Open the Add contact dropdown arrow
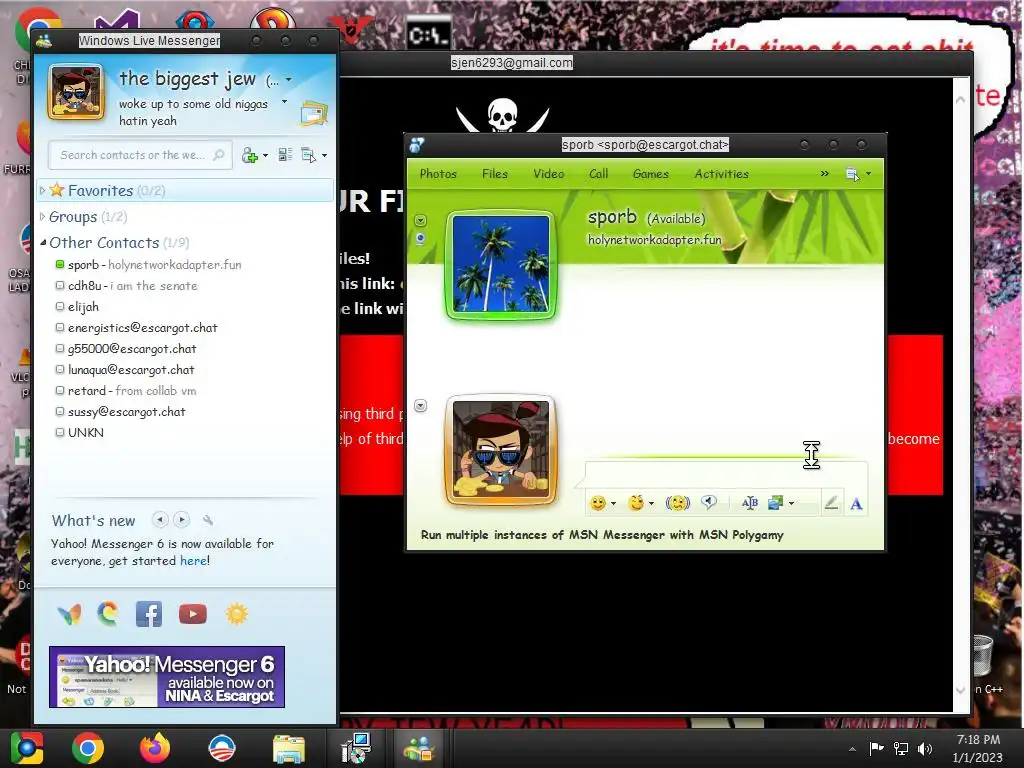The image size is (1024, 768). point(265,155)
